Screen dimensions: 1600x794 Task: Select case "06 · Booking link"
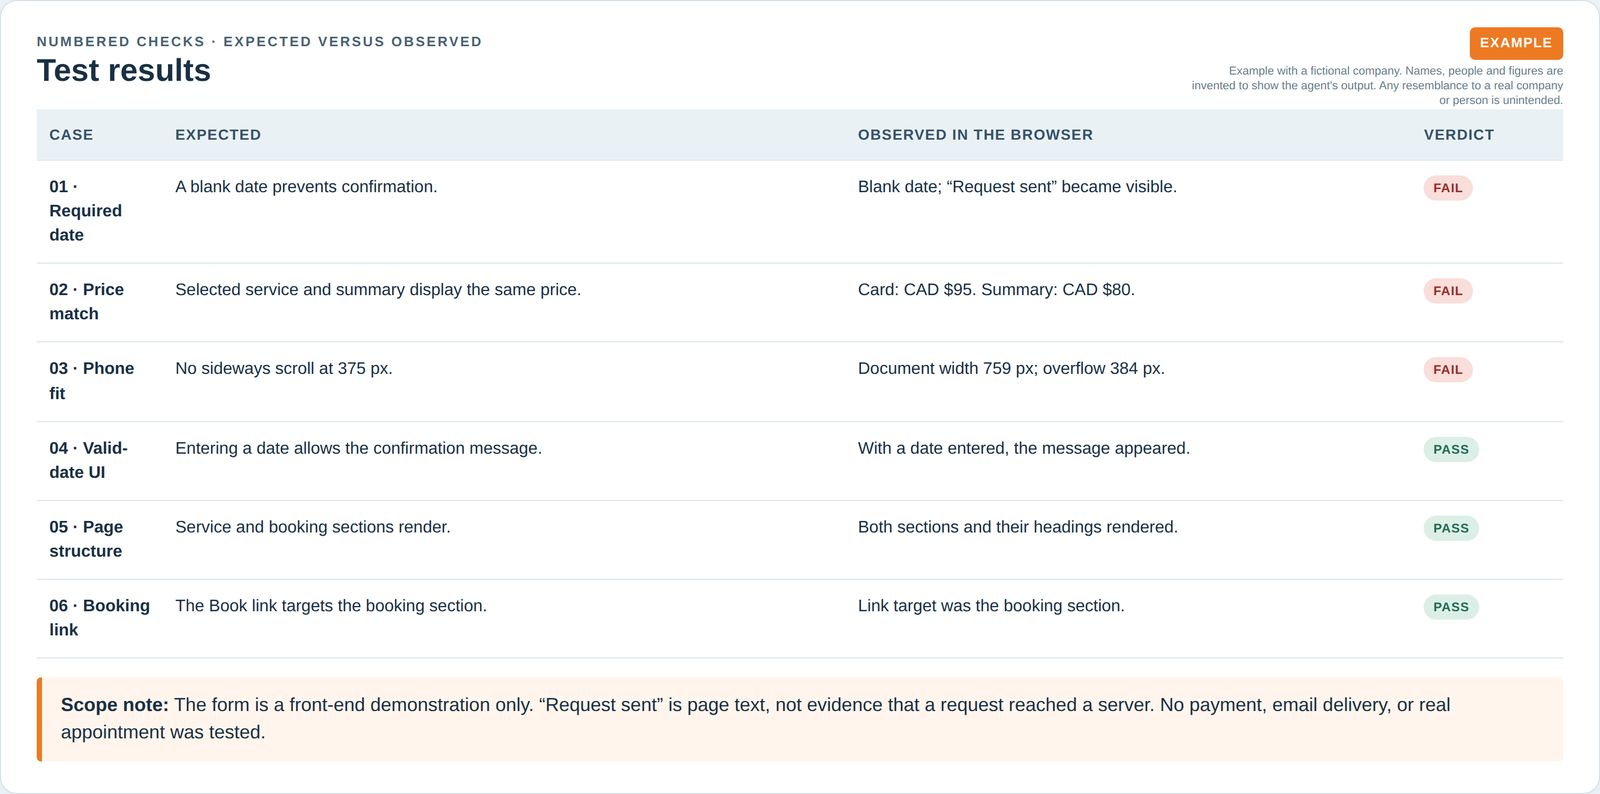point(100,618)
